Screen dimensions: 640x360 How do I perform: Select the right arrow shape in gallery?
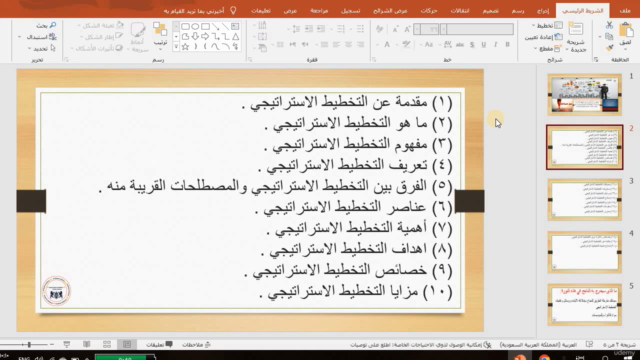coord(205,37)
